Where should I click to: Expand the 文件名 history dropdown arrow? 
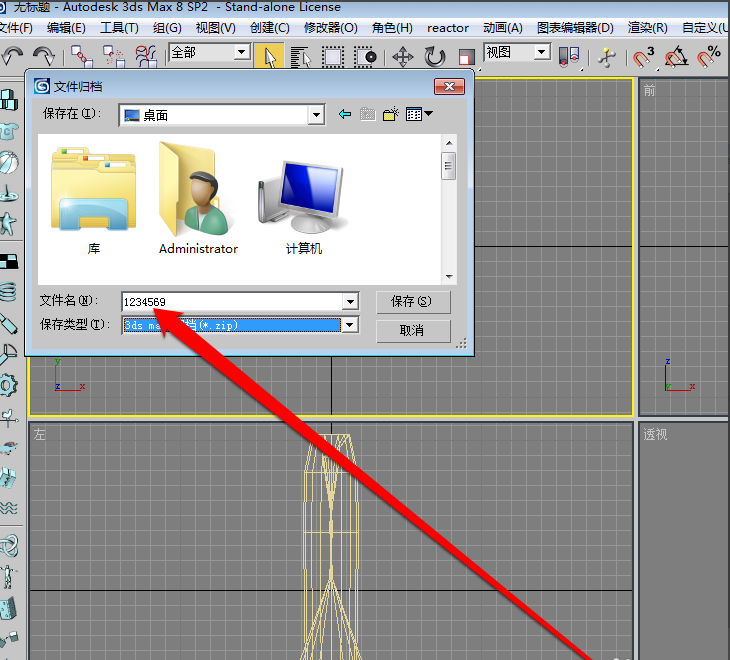tap(350, 302)
